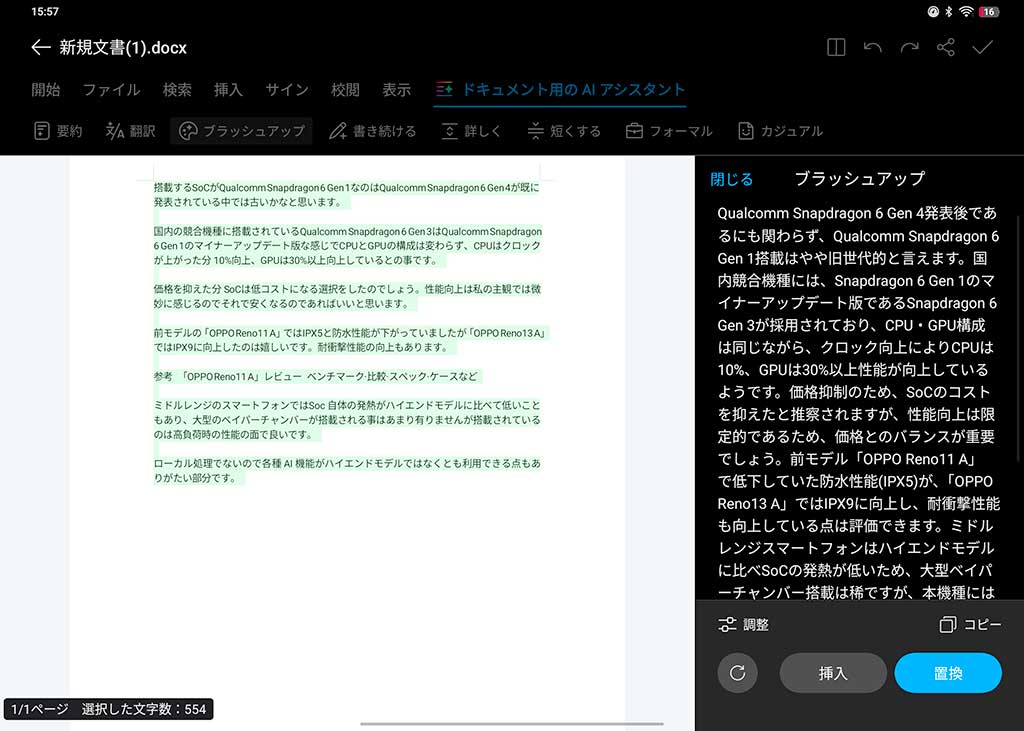Click the generated AI text in the ブラッシュアップ panel
The image size is (1024, 731).
coord(858,402)
